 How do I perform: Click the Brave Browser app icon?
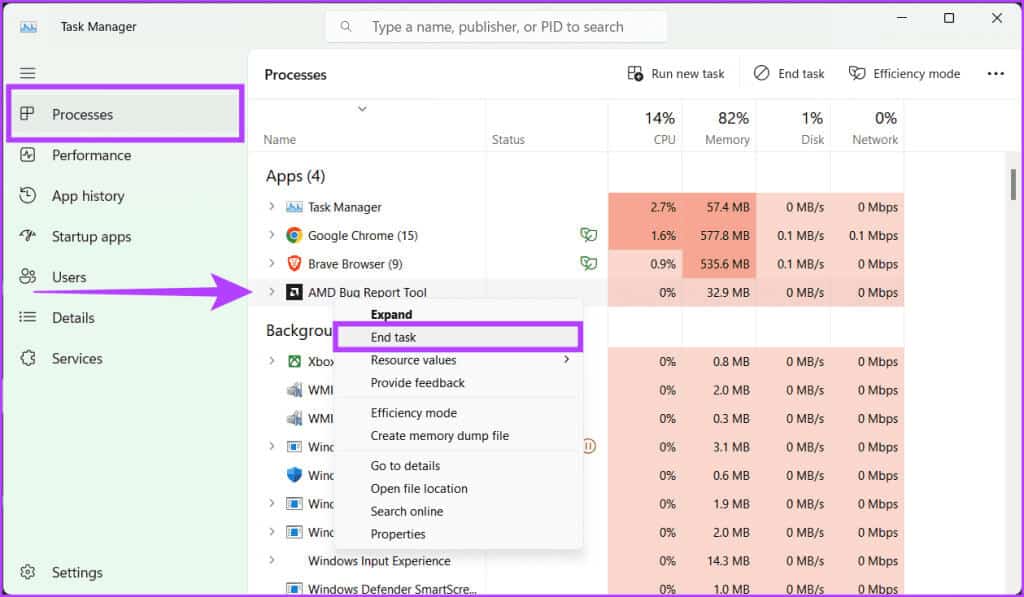[x=295, y=264]
